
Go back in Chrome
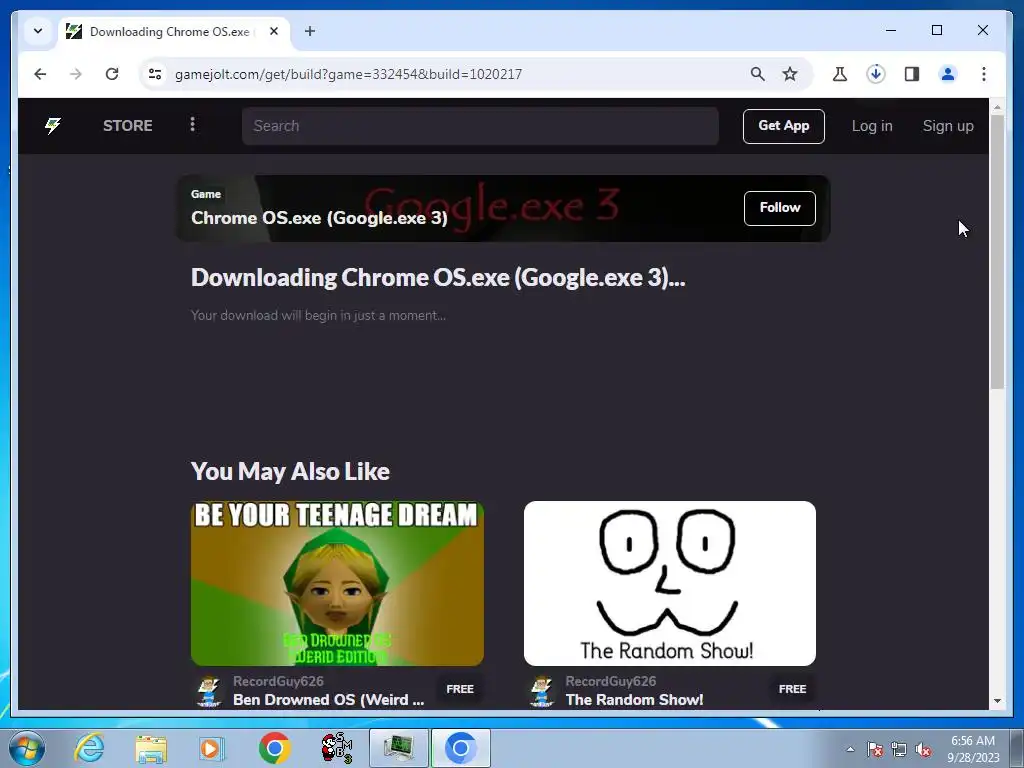coord(40,74)
